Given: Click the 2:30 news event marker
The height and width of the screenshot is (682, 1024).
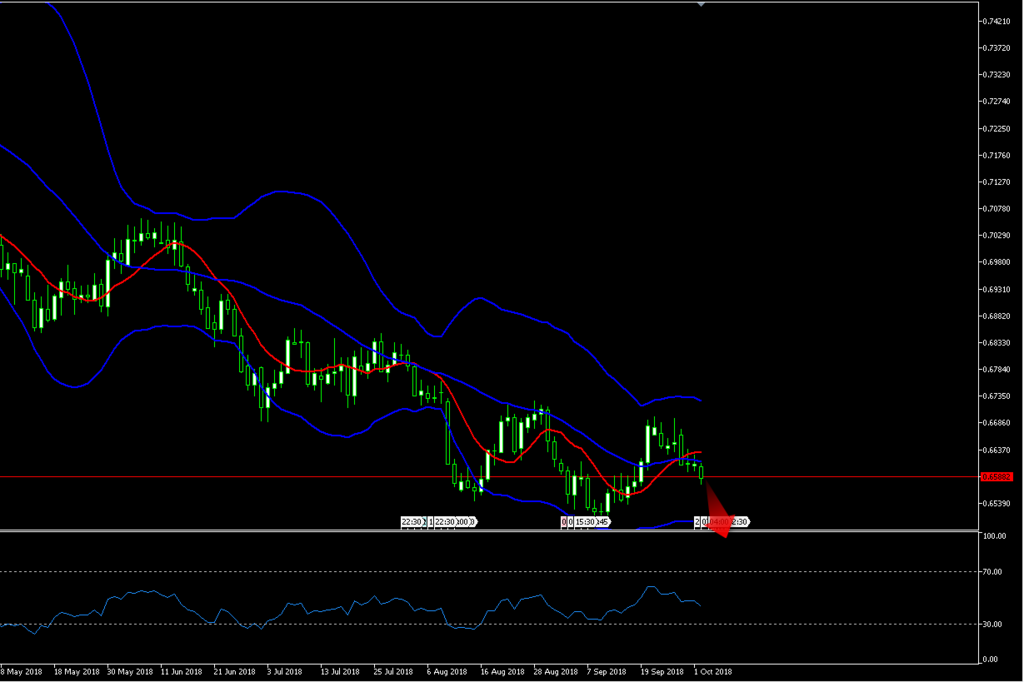Looking at the screenshot, I should tap(739, 522).
